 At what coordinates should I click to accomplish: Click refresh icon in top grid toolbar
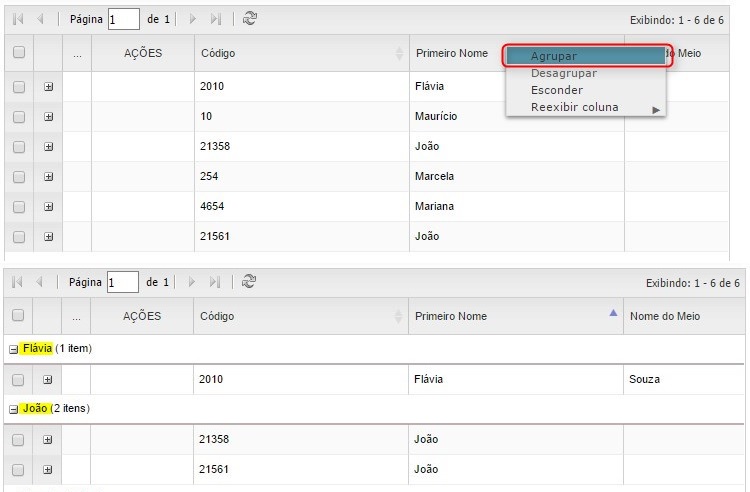(250, 19)
